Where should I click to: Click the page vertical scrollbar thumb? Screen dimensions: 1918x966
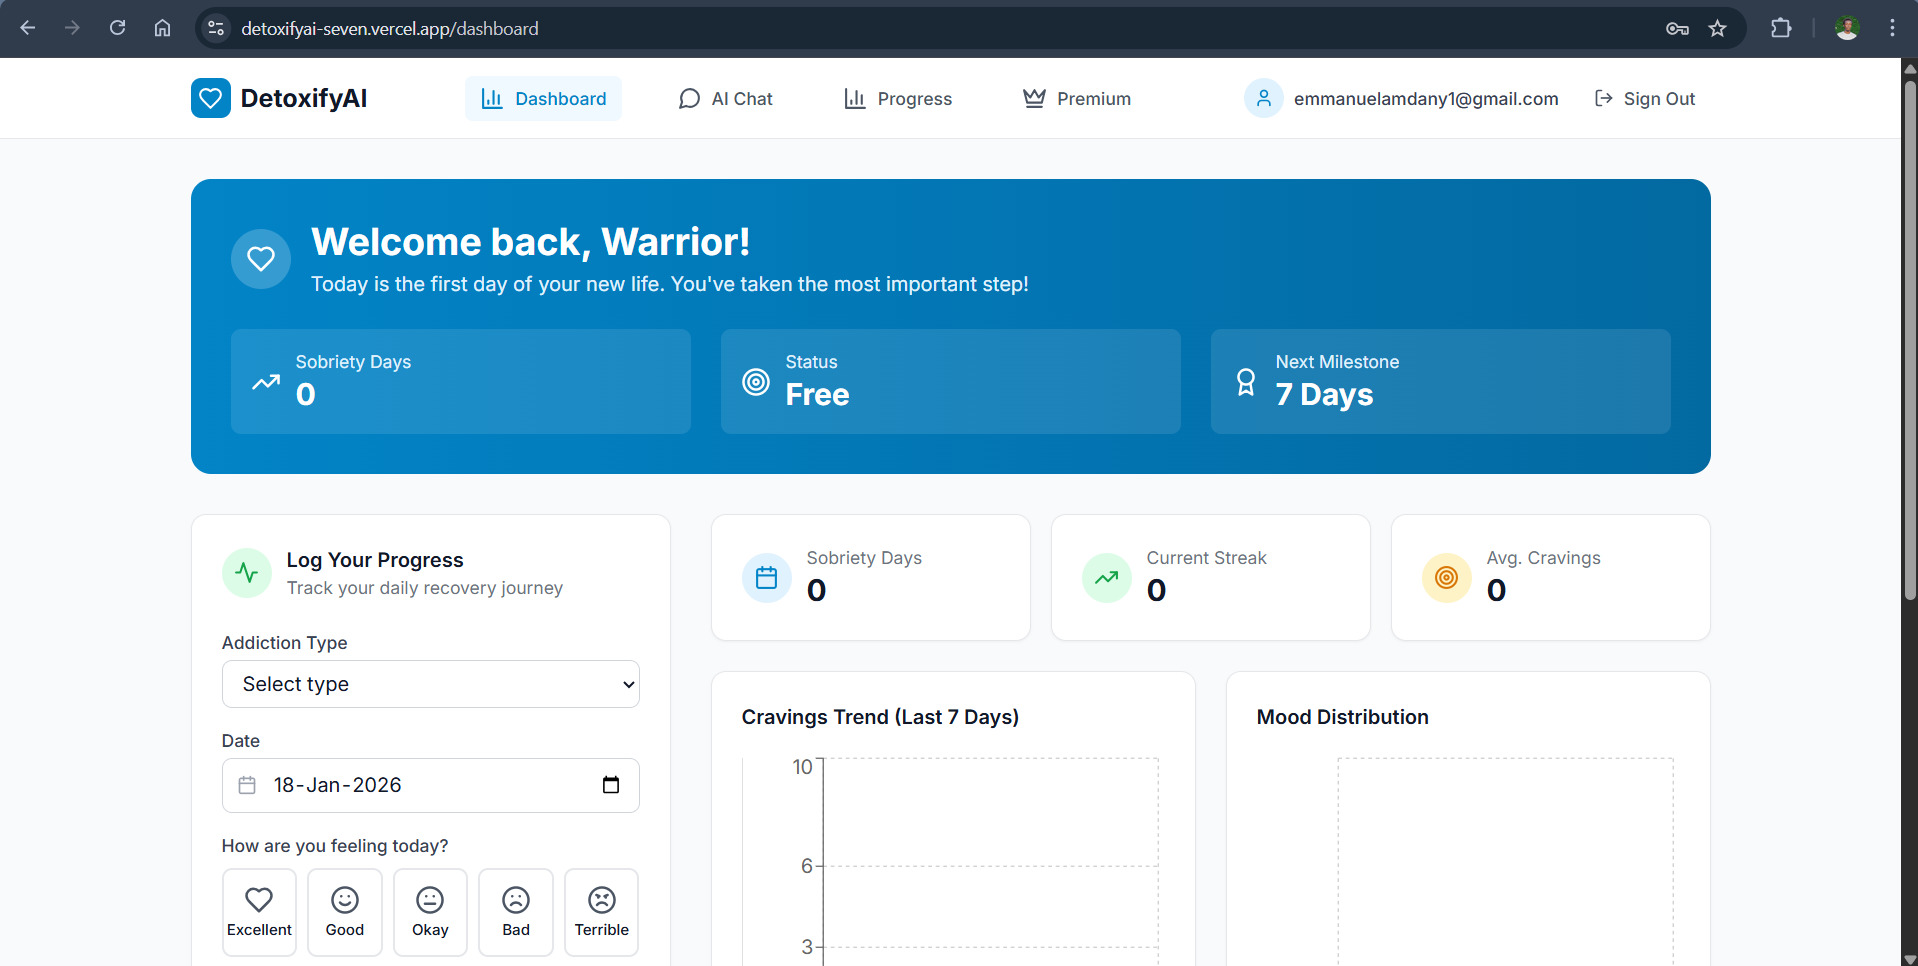tap(1909, 340)
